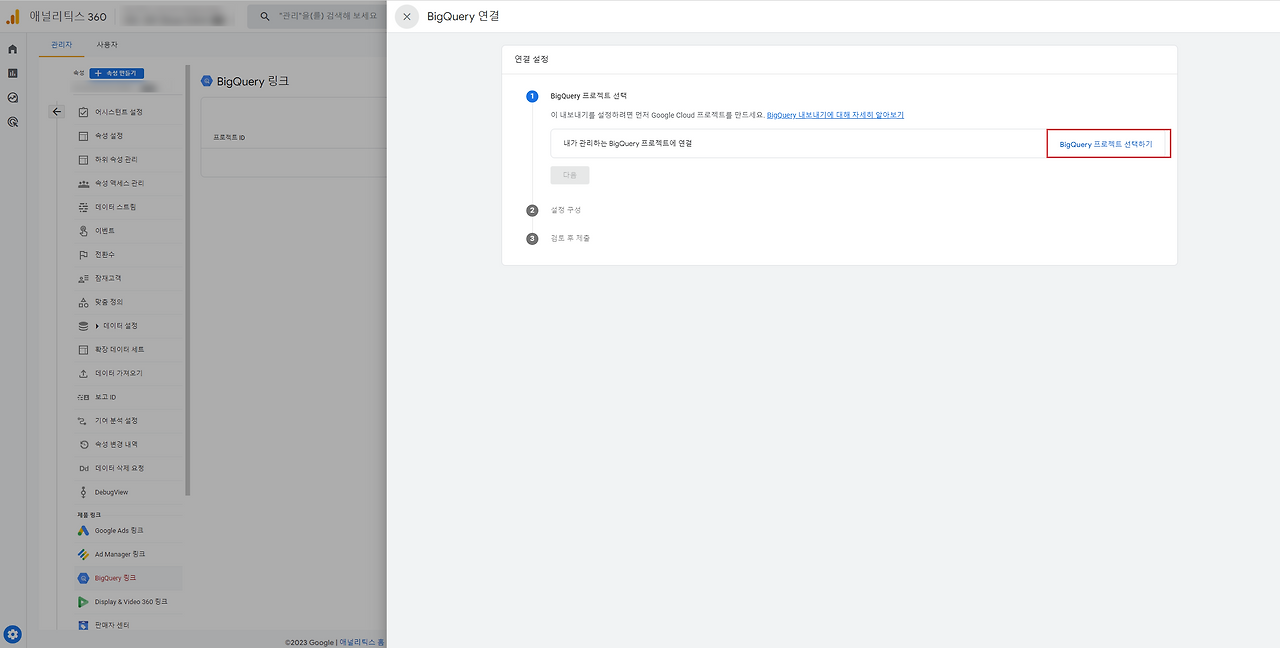Open 속성 변경 내역 history icon
The width and height of the screenshot is (1280, 648).
[84, 444]
